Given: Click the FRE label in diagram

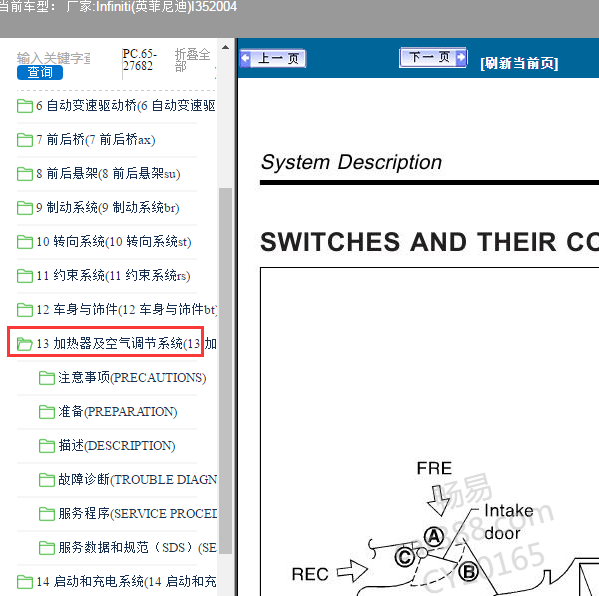Looking at the screenshot, I should click(434, 468).
